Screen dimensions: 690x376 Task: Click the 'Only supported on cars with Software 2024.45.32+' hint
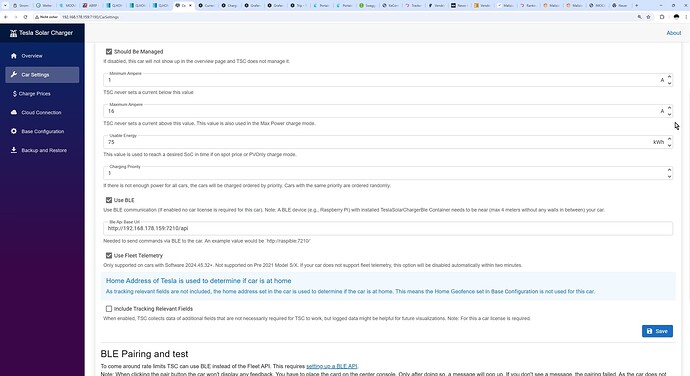312,265
